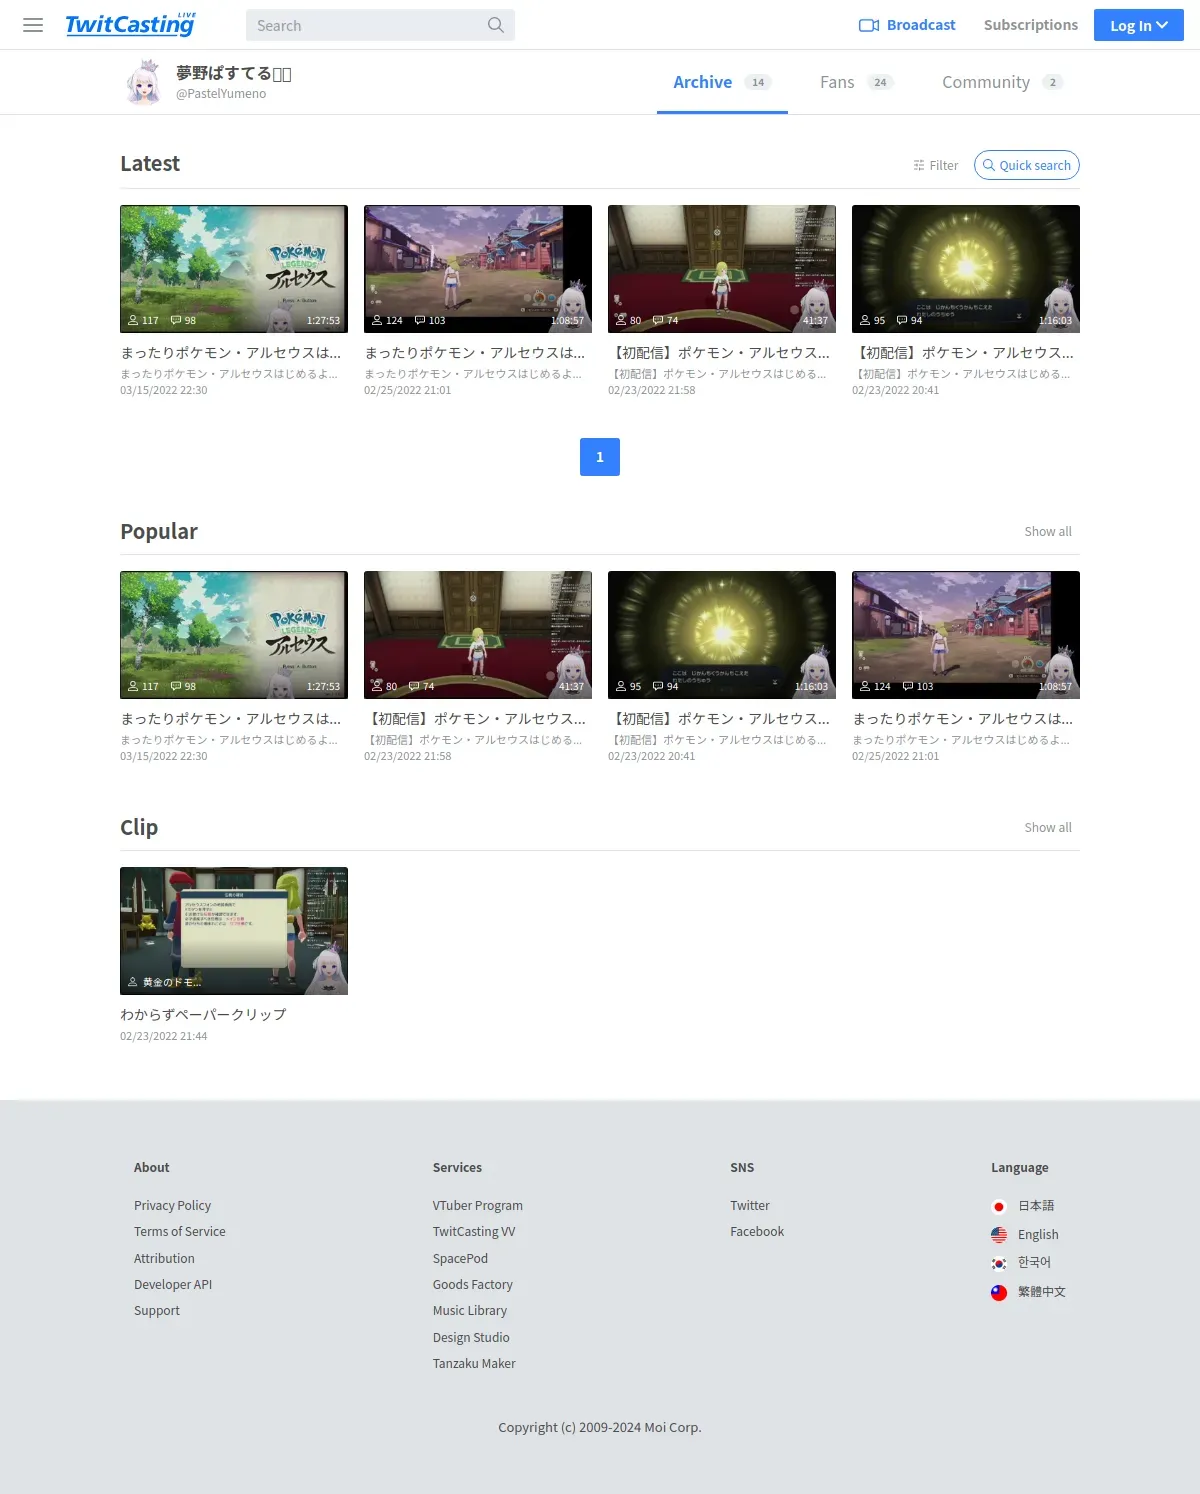
Task: Open the Terms of Service link
Action: (180, 1232)
